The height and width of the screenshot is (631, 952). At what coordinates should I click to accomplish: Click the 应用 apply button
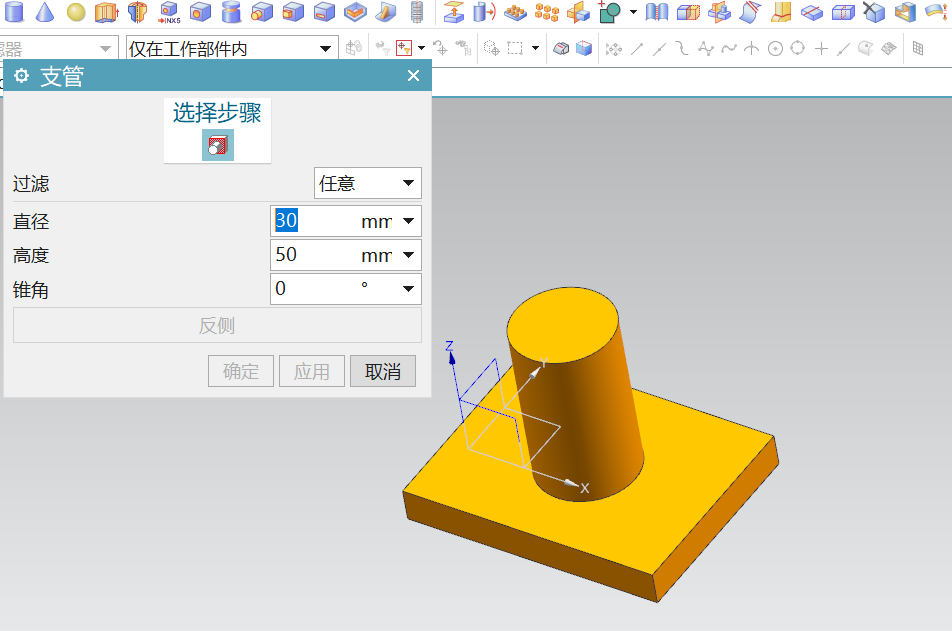pos(311,371)
